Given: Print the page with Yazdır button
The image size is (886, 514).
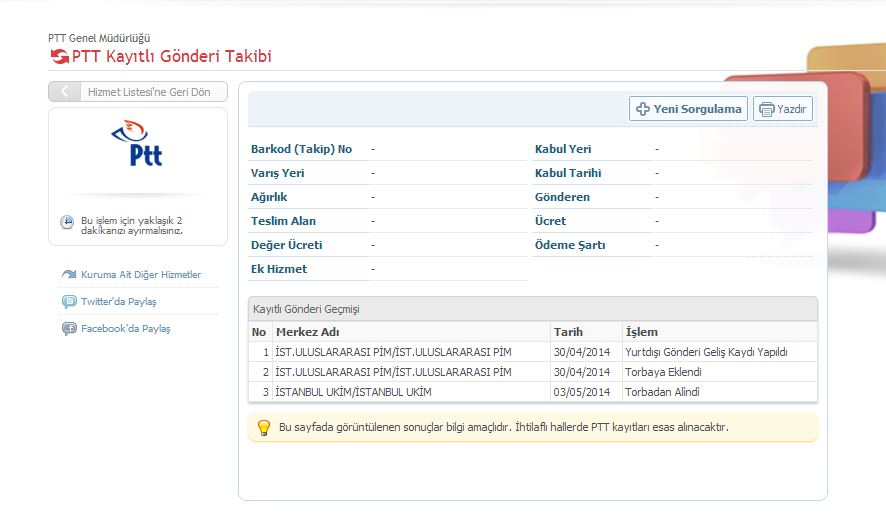Looking at the screenshot, I should pos(783,108).
